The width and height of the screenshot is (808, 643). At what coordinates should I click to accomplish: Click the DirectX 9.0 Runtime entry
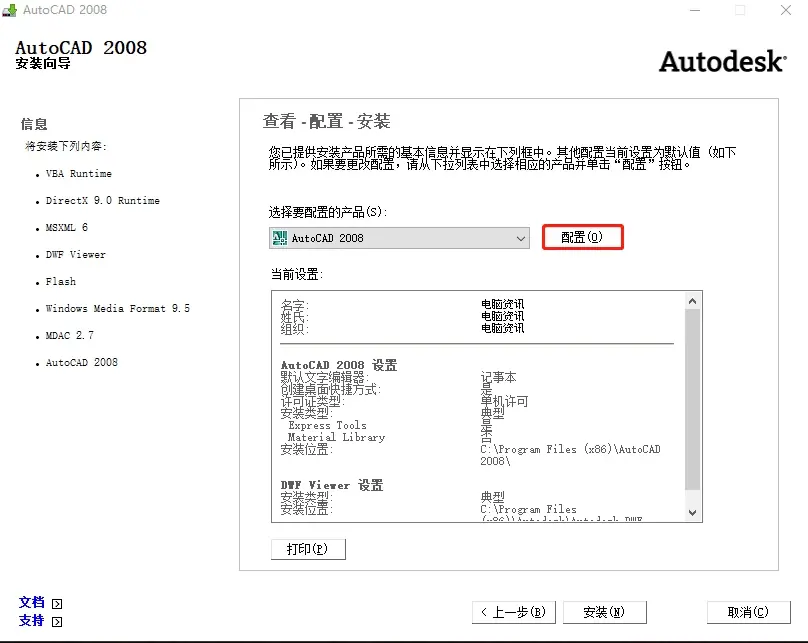click(103, 200)
